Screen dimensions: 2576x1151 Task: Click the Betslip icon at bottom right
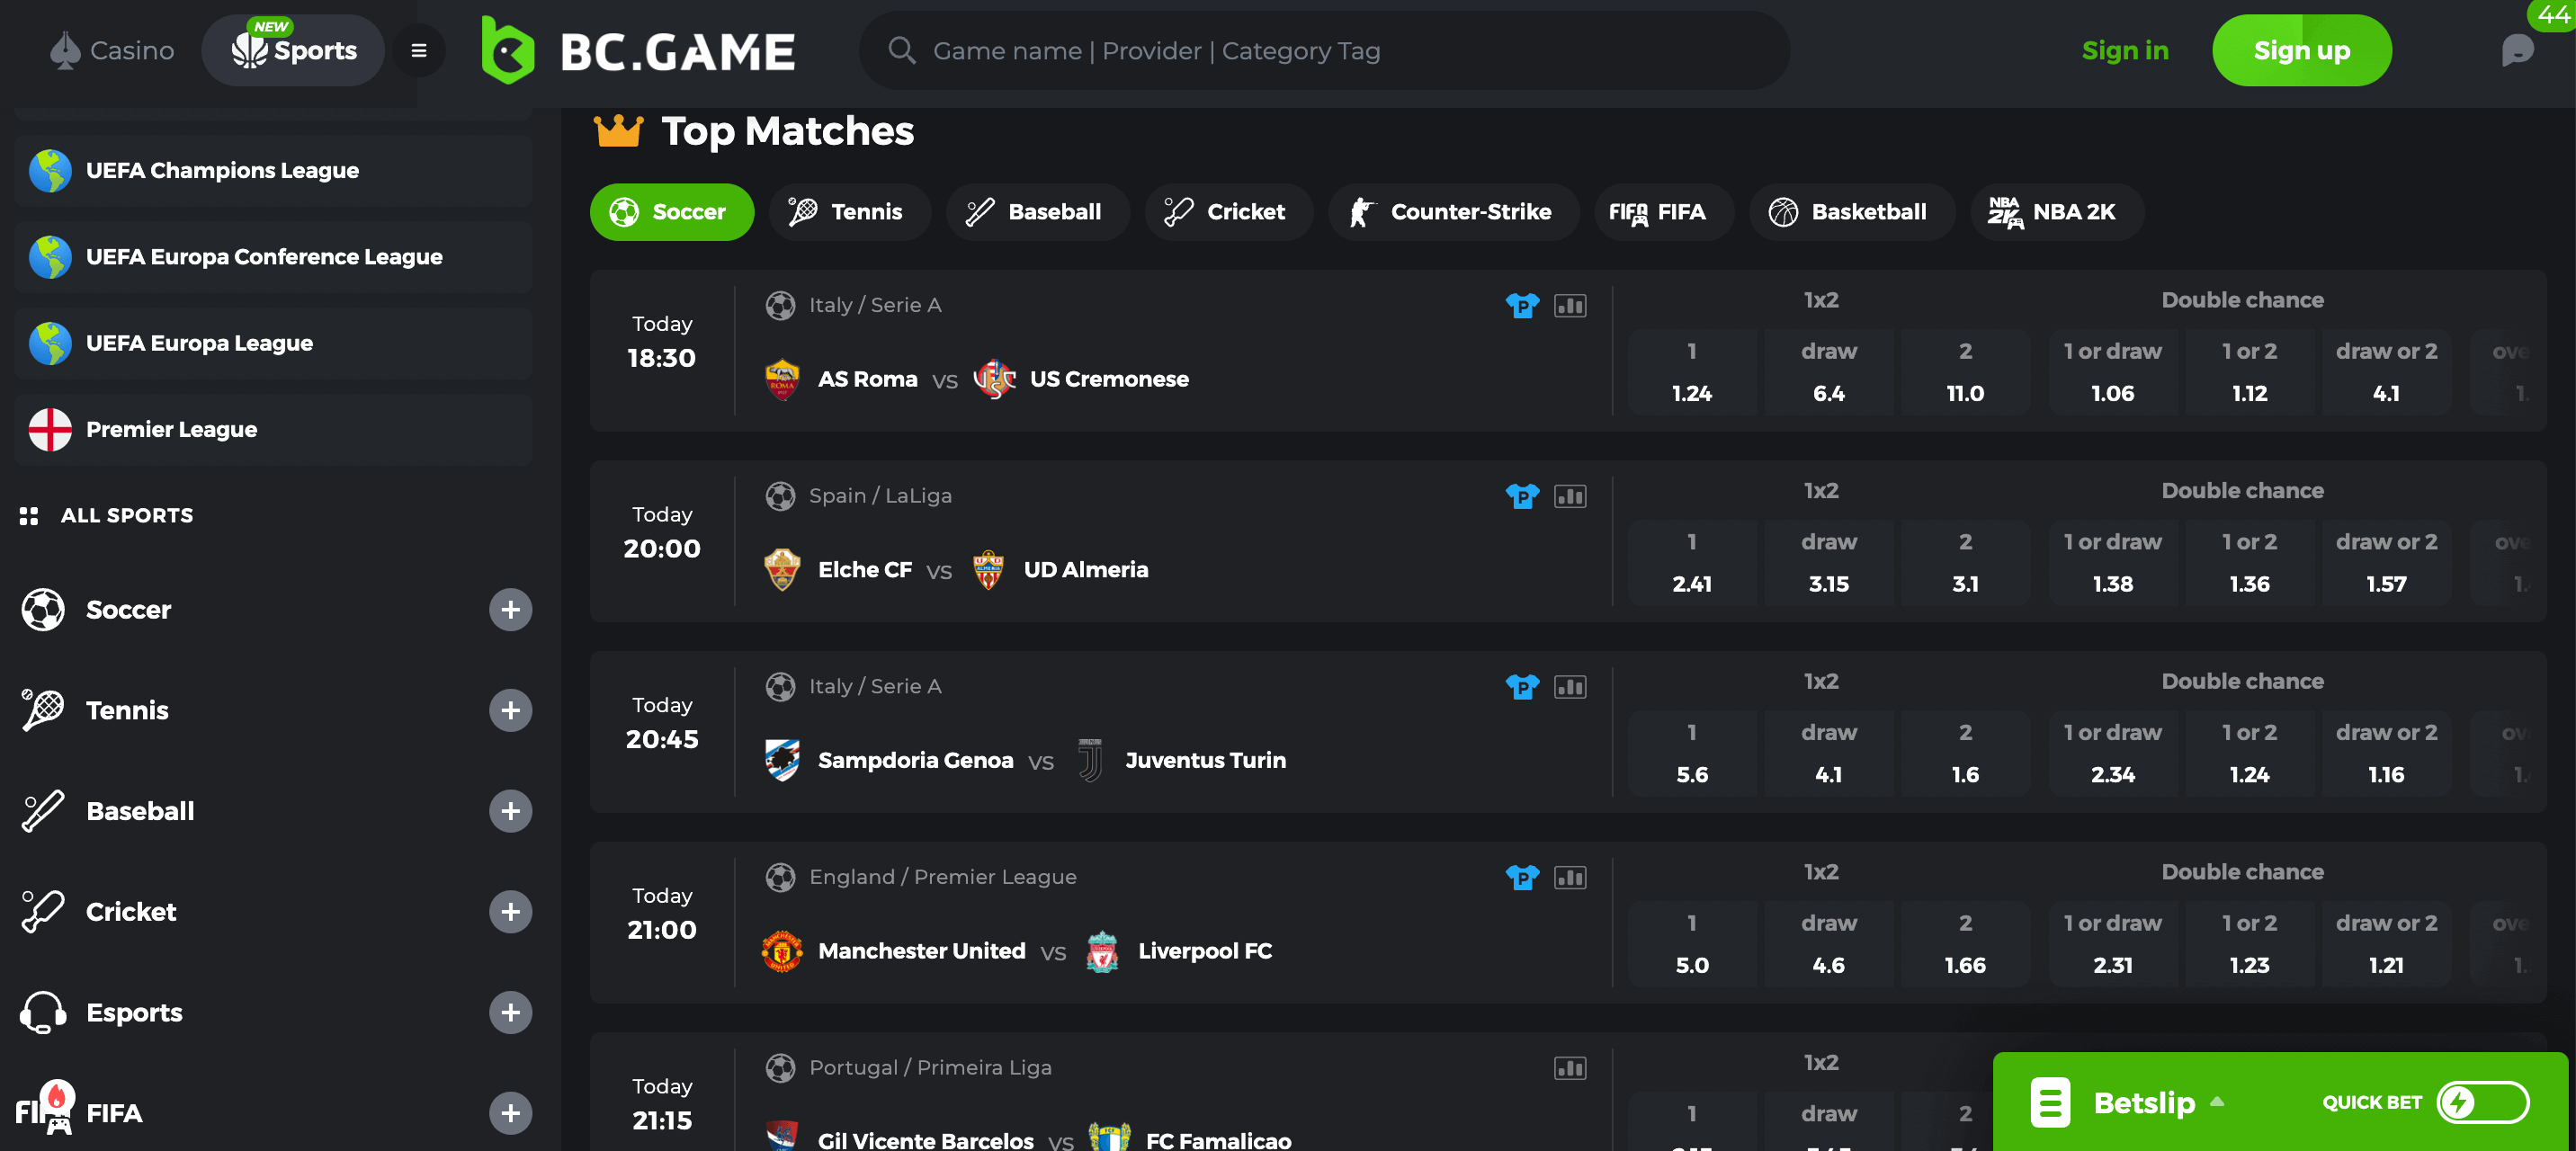coord(2051,1103)
